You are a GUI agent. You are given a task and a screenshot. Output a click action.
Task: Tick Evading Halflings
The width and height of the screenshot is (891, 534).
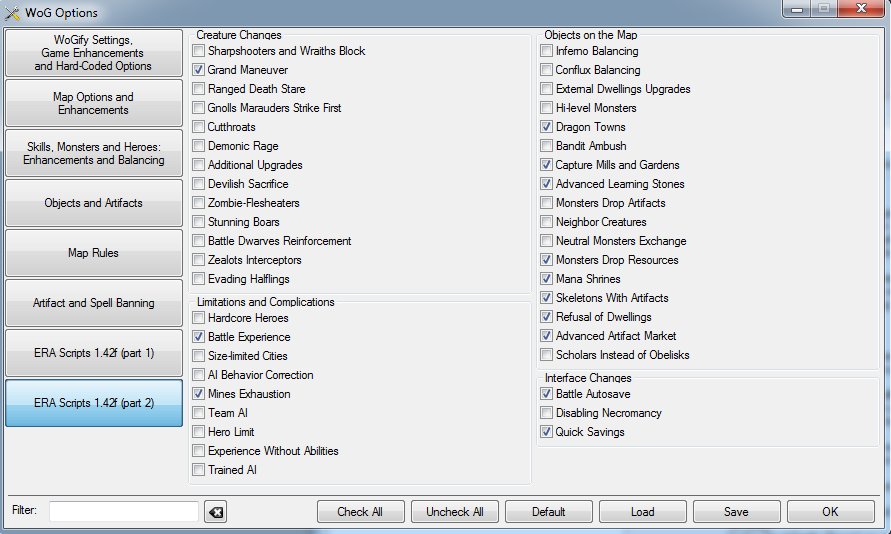click(198, 279)
